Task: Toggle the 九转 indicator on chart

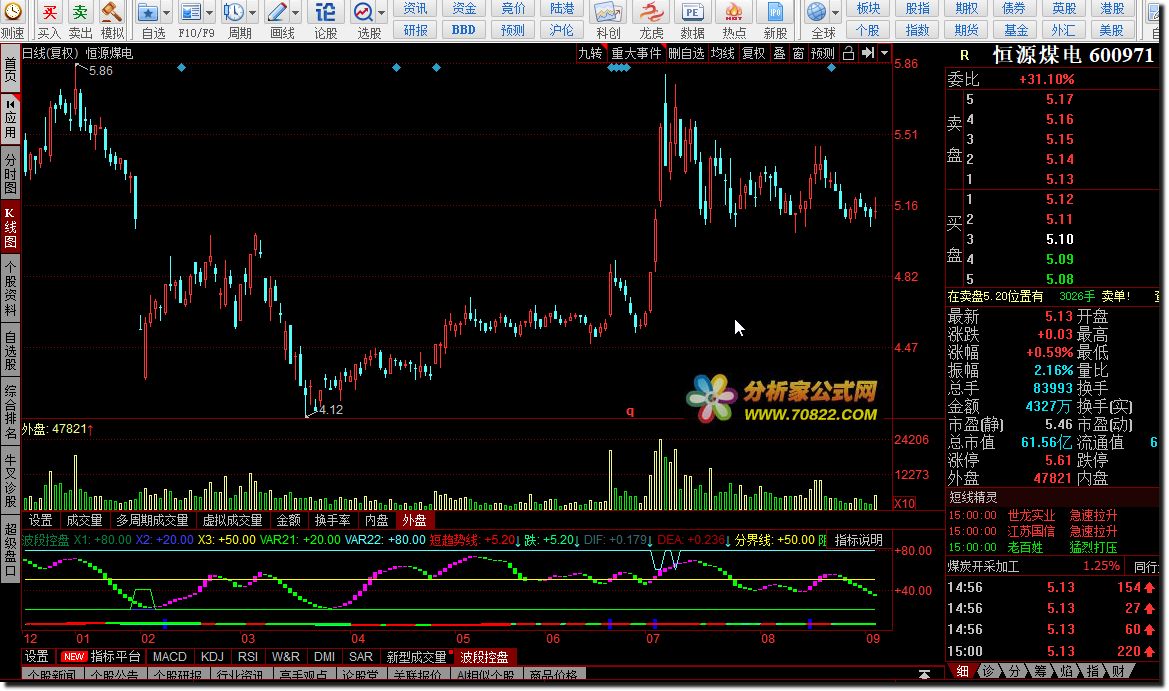Action: (x=590, y=53)
